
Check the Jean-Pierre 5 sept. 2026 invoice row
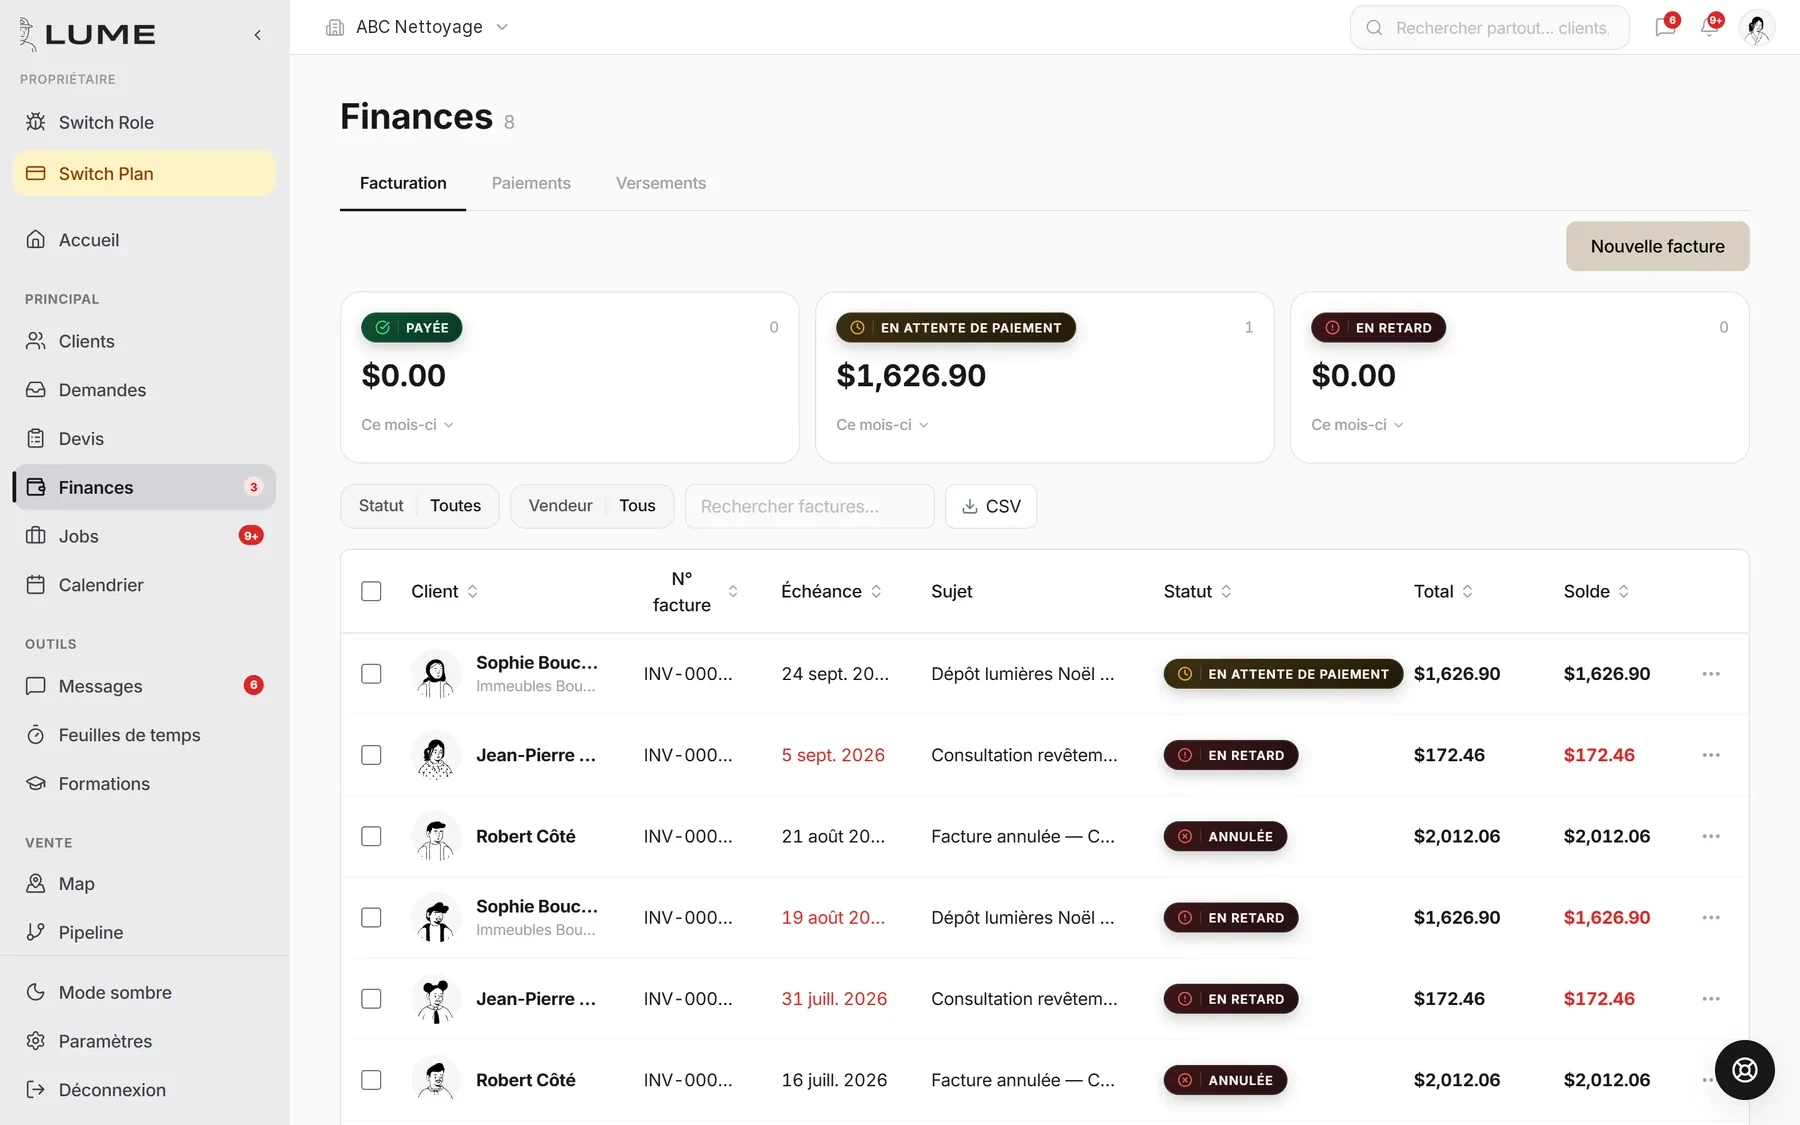pos(371,755)
